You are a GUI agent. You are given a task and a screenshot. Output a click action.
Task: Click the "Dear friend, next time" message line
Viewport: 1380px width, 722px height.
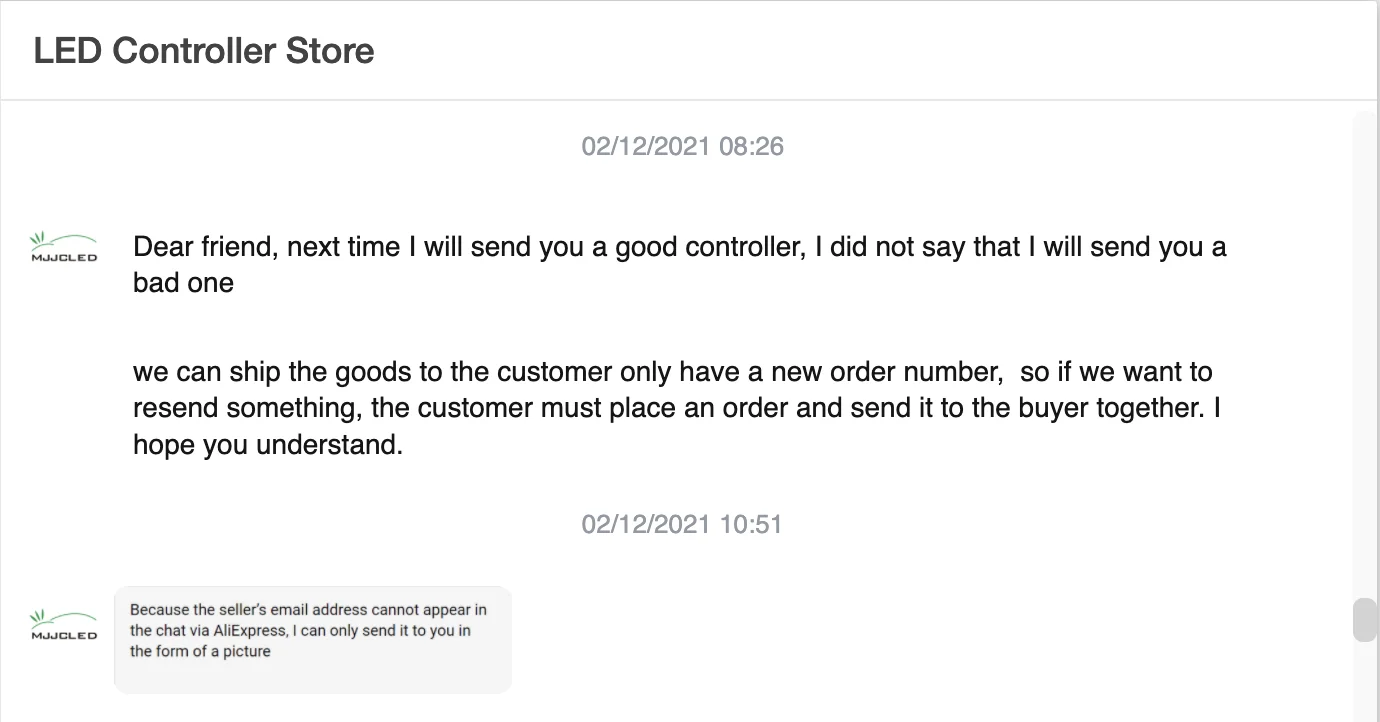point(679,247)
